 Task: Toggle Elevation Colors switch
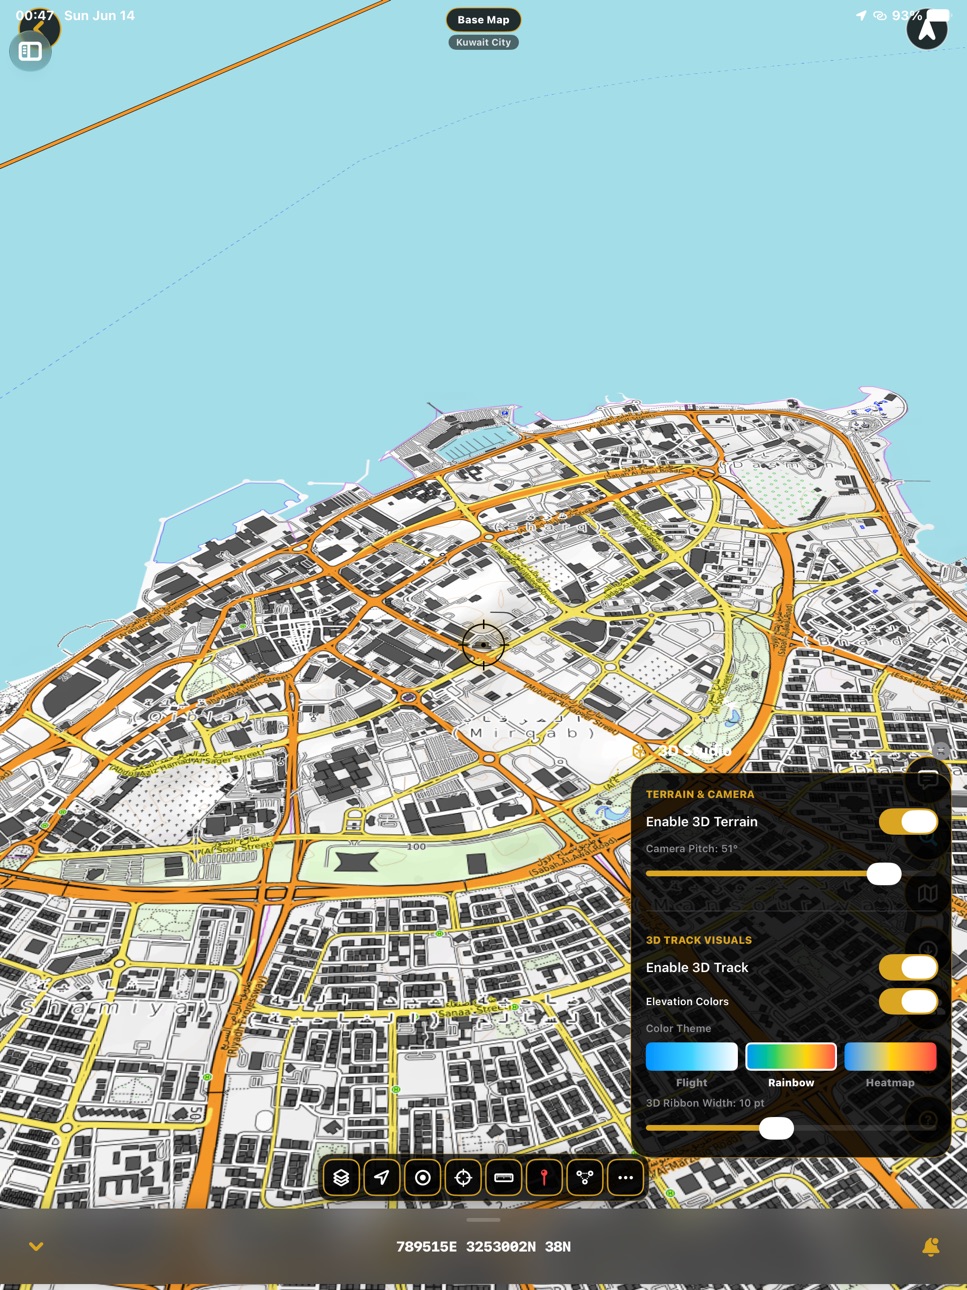(908, 1001)
